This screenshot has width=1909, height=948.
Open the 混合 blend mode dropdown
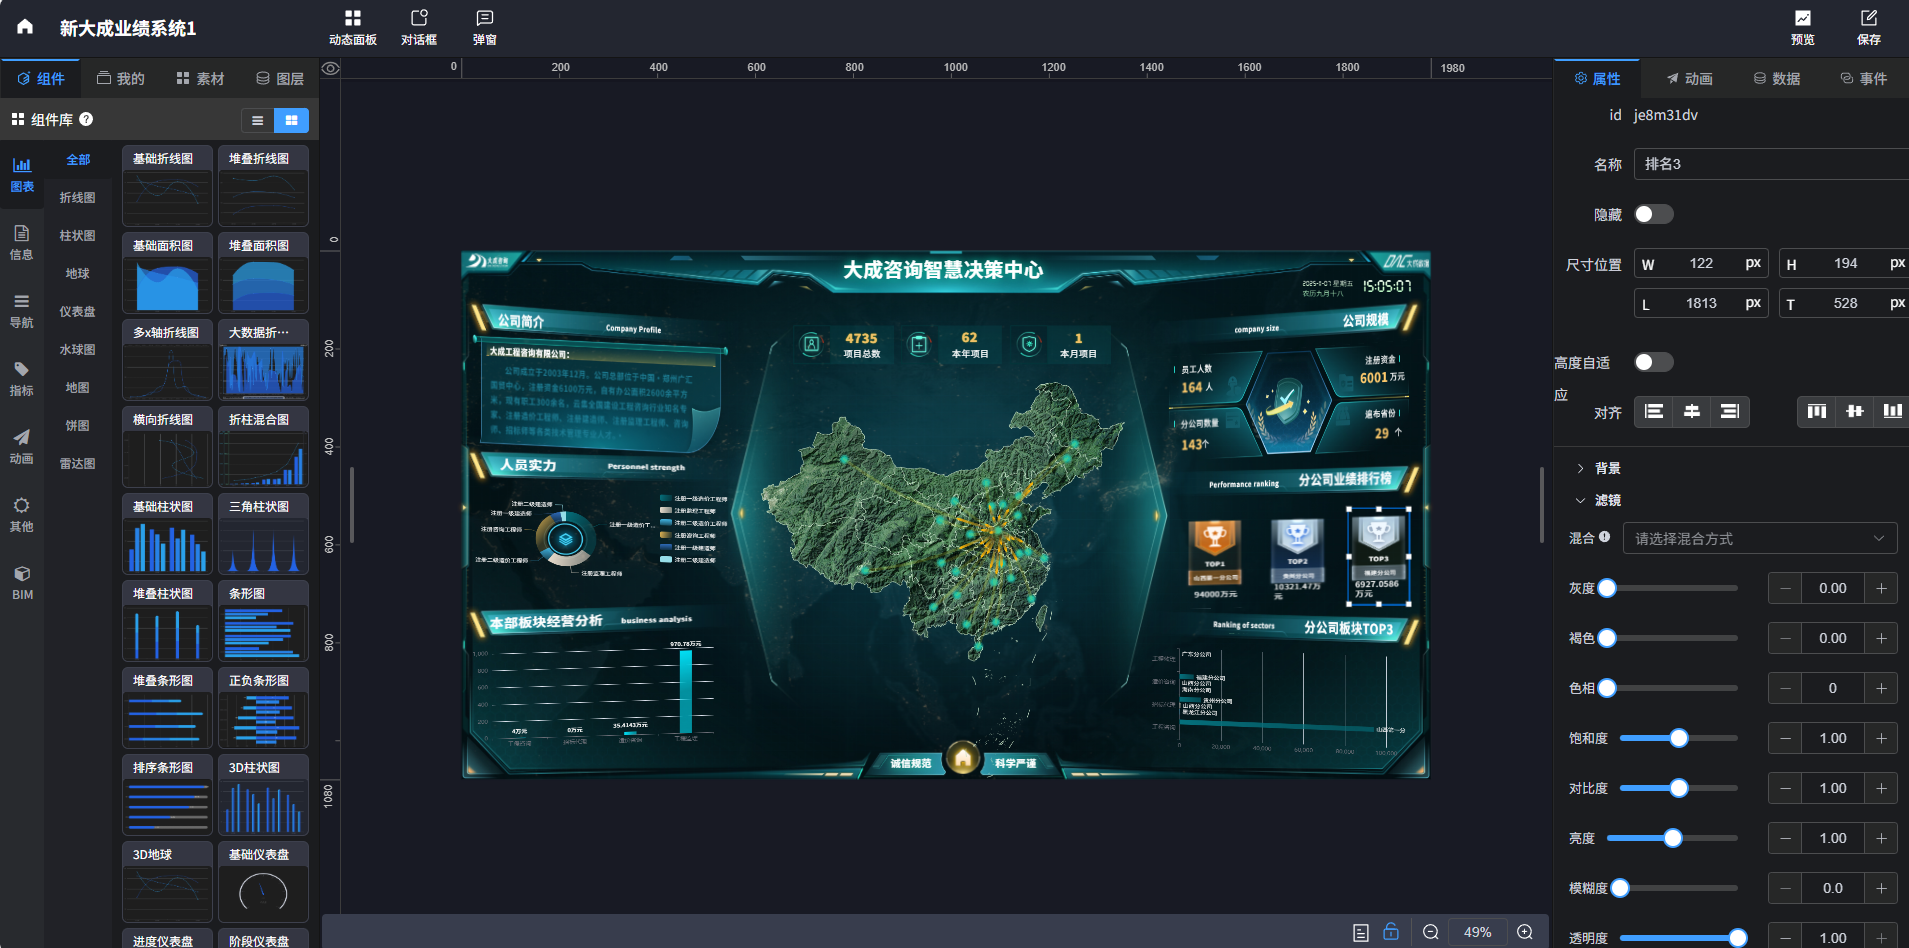[x=1759, y=539]
